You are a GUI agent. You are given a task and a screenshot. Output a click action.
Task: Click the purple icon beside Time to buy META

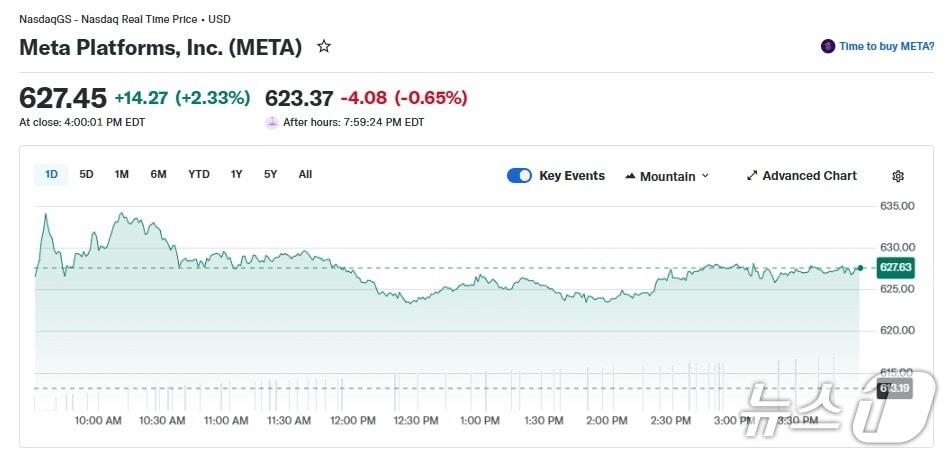tap(827, 46)
